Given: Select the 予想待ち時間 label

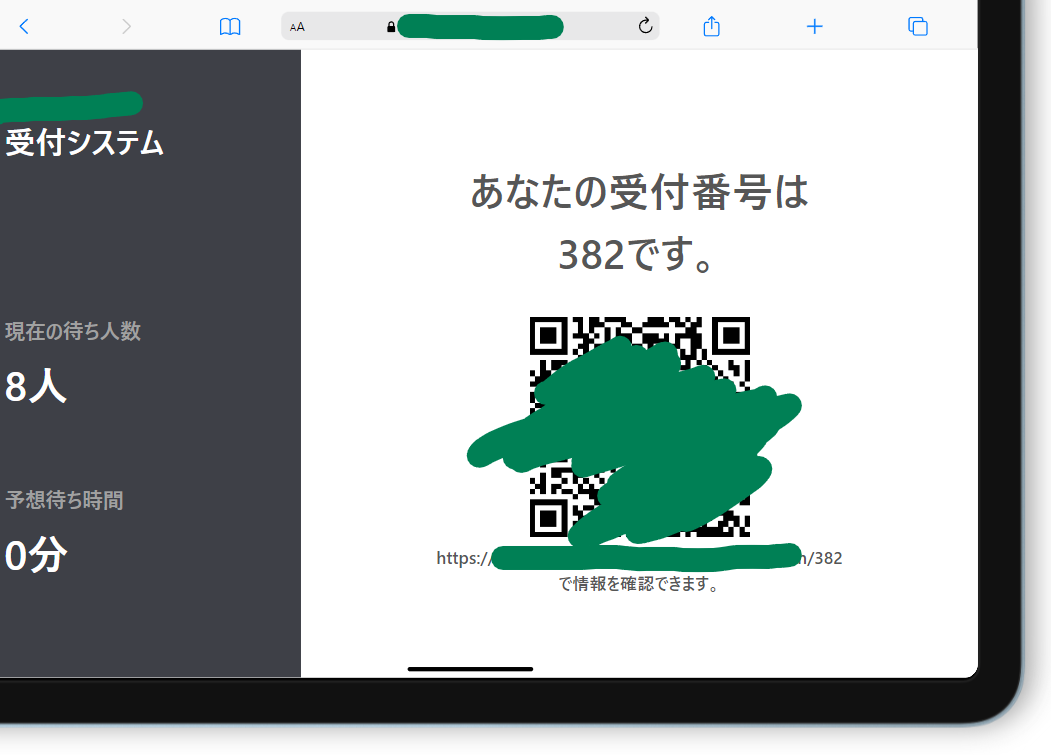Looking at the screenshot, I should (64, 500).
